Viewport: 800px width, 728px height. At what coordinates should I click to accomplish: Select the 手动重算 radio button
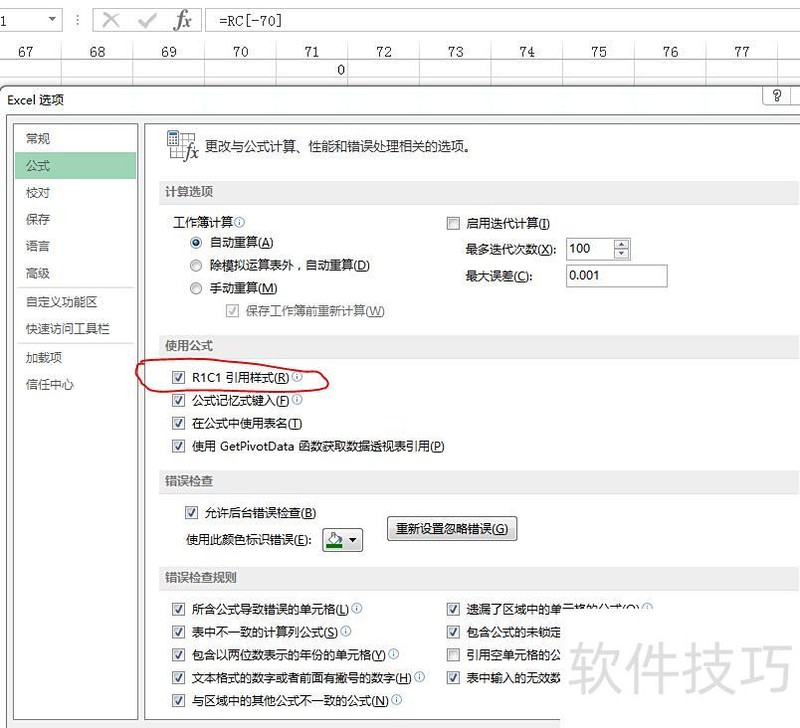point(196,288)
